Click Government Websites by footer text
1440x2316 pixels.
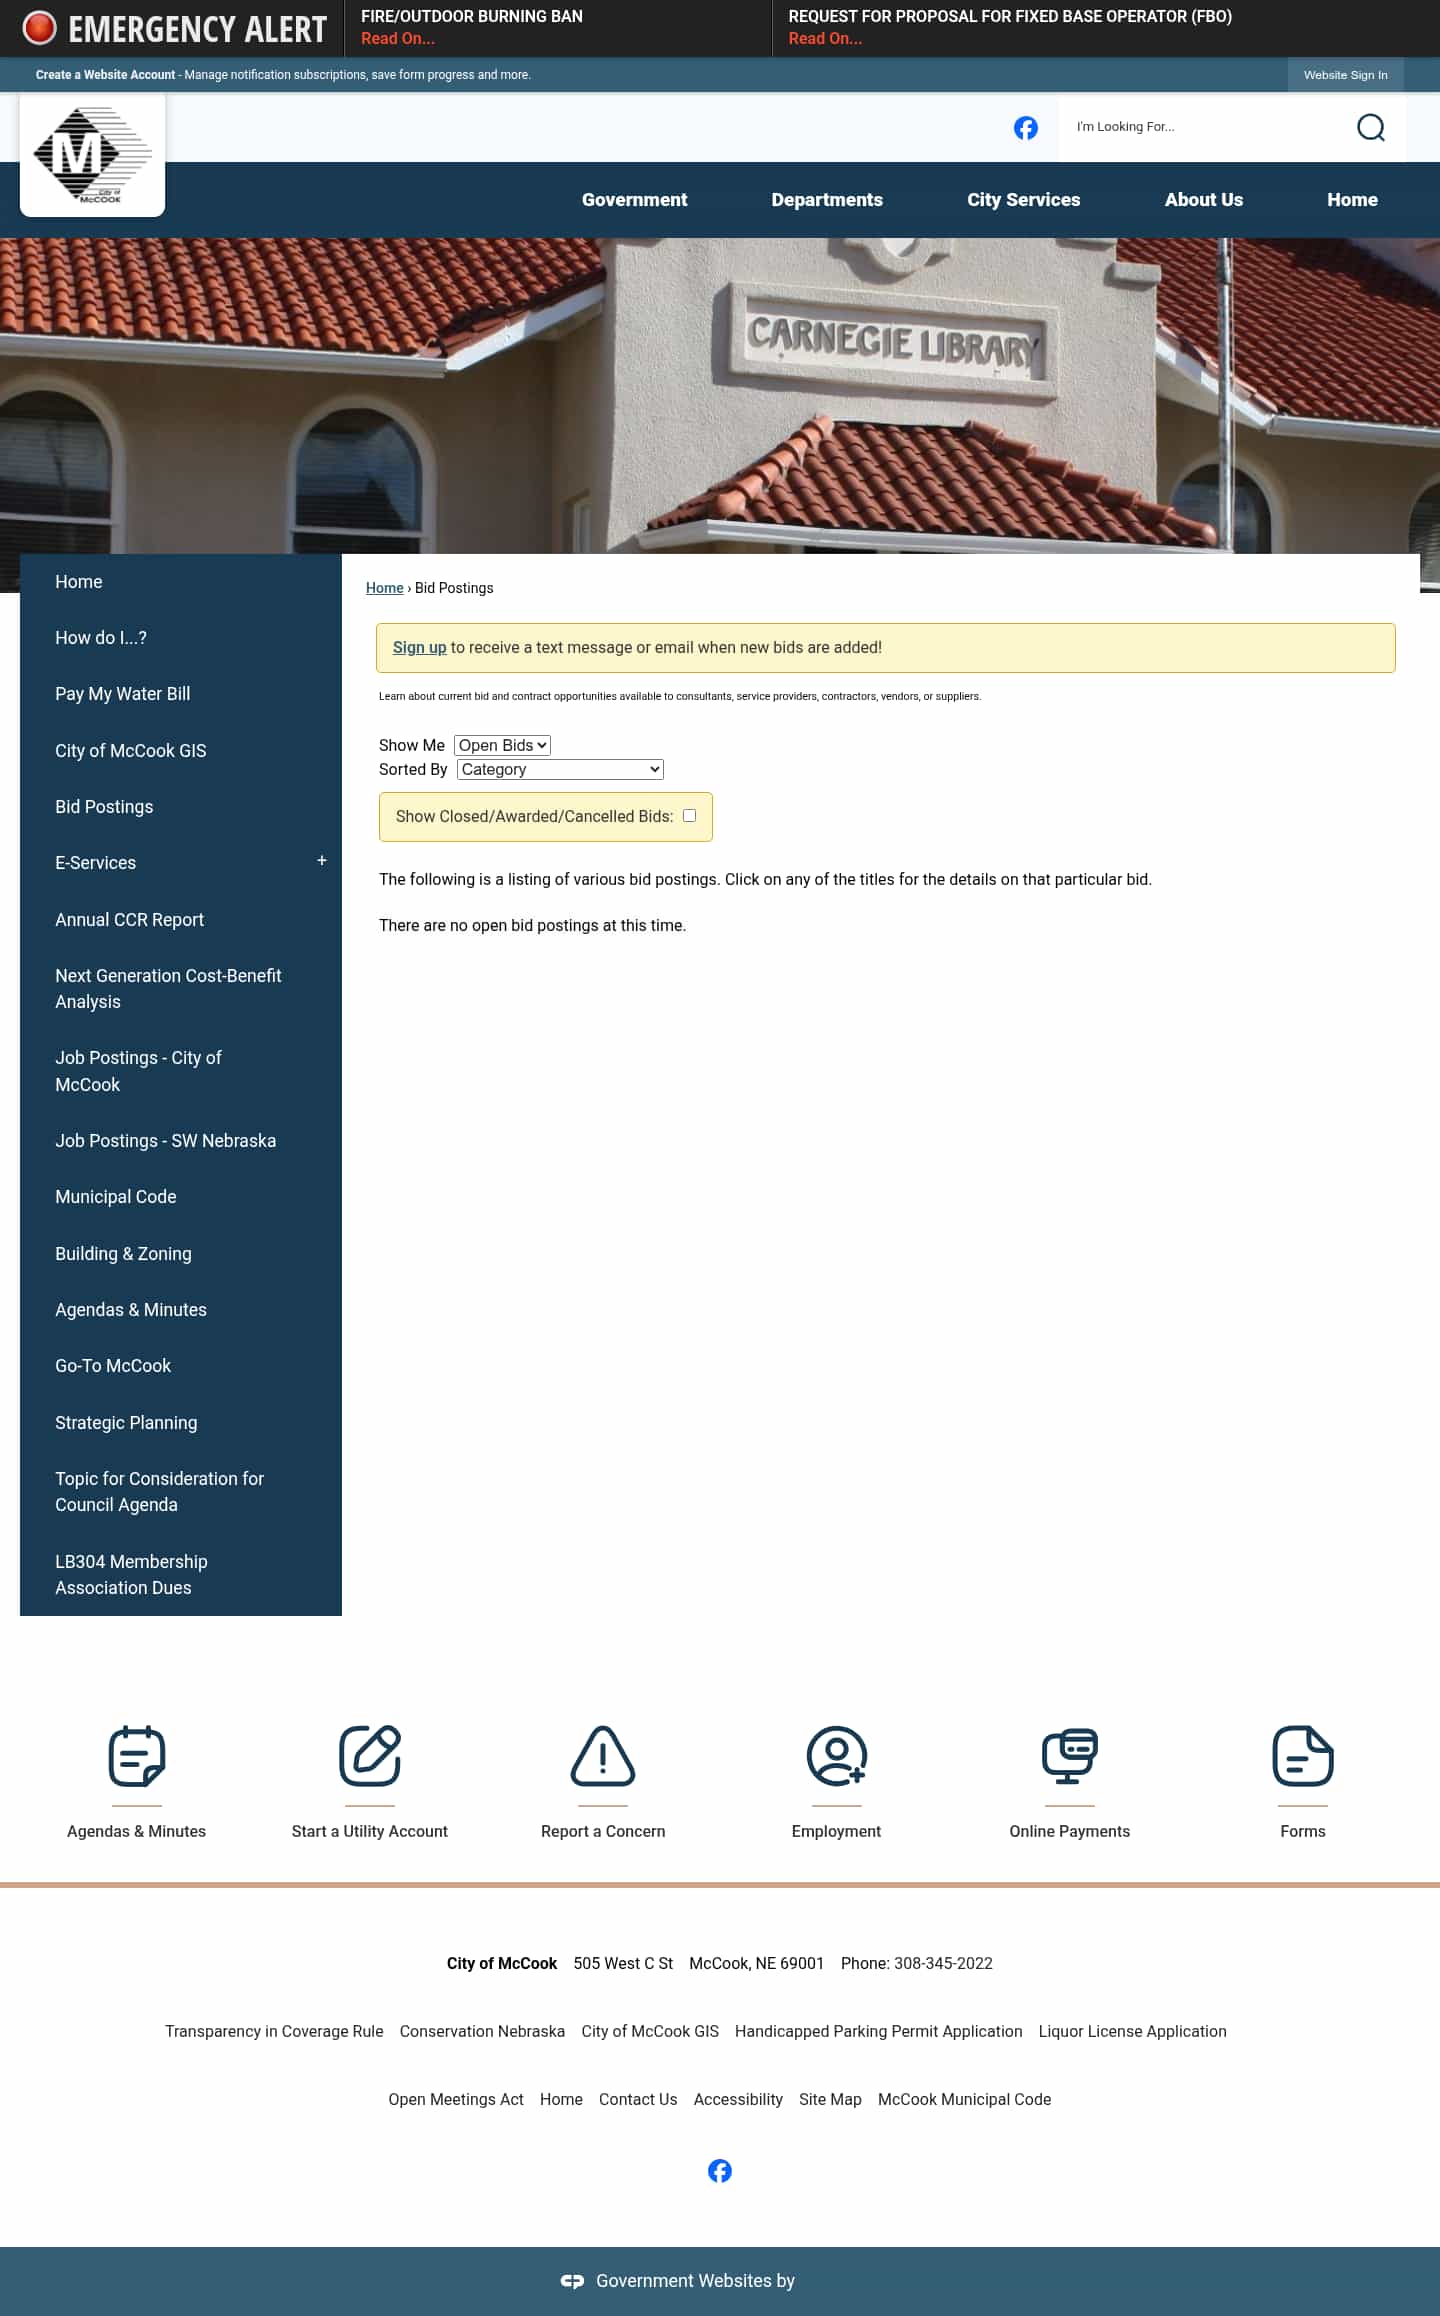pos(695,2280)
